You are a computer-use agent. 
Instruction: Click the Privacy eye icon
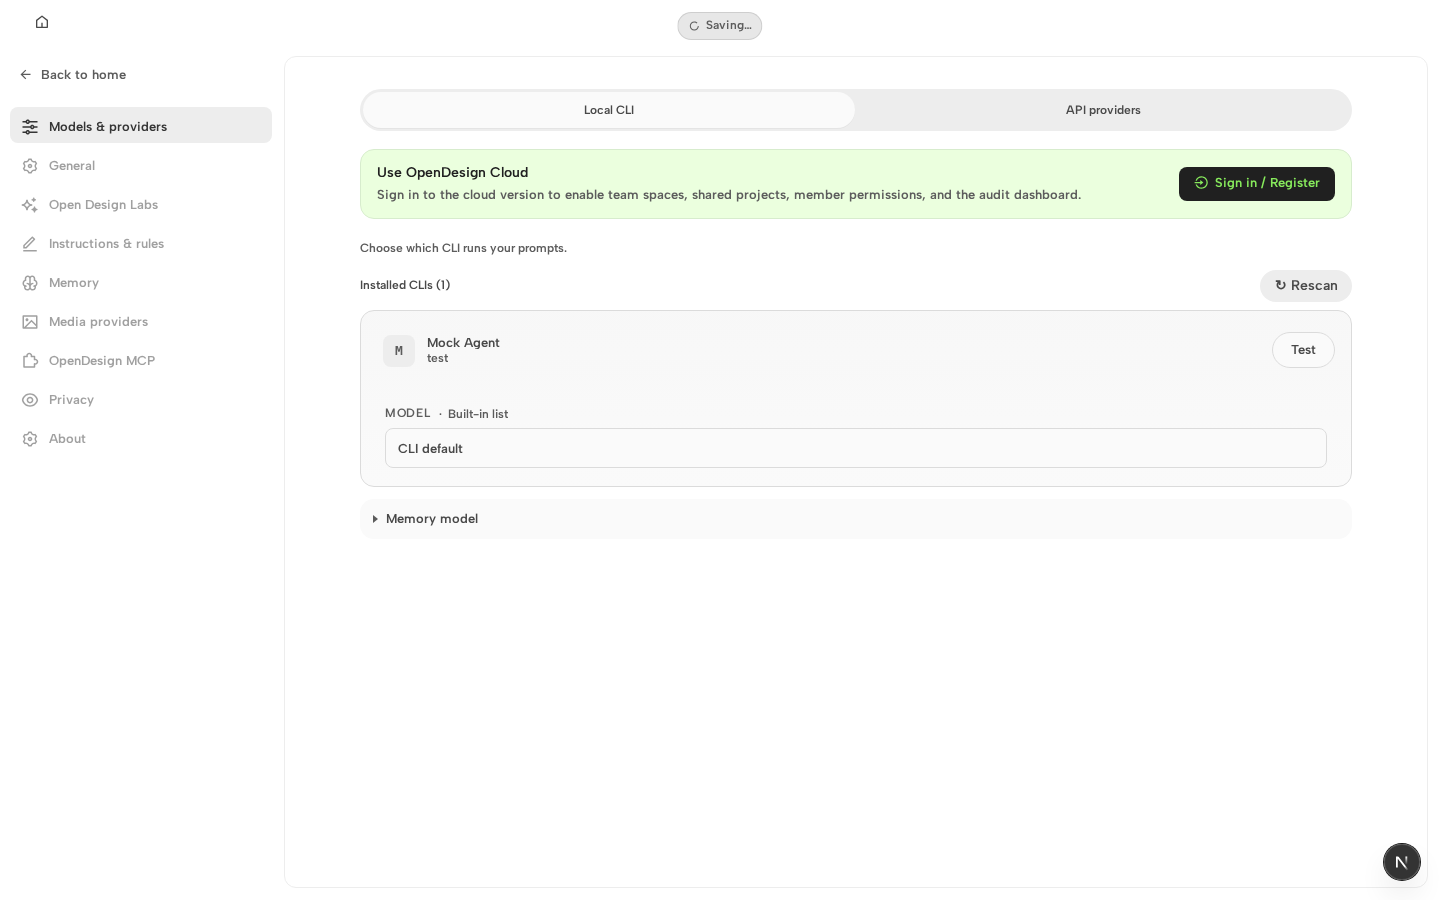point(30,400)
